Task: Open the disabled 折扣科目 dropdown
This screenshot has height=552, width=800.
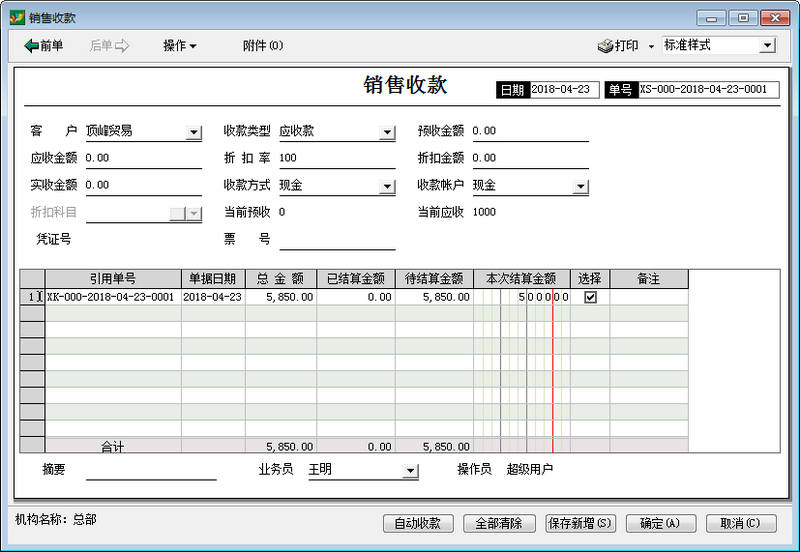Action: tap(193, 213)
